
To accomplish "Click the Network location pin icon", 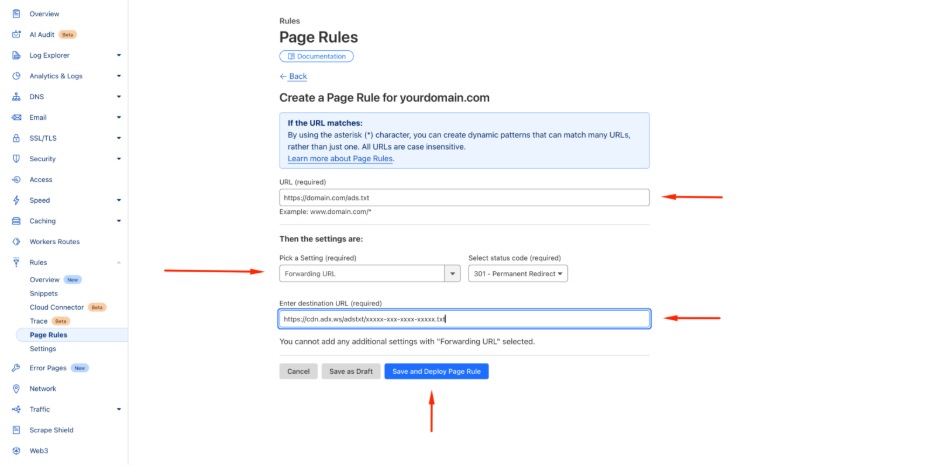I will [17, 388].
